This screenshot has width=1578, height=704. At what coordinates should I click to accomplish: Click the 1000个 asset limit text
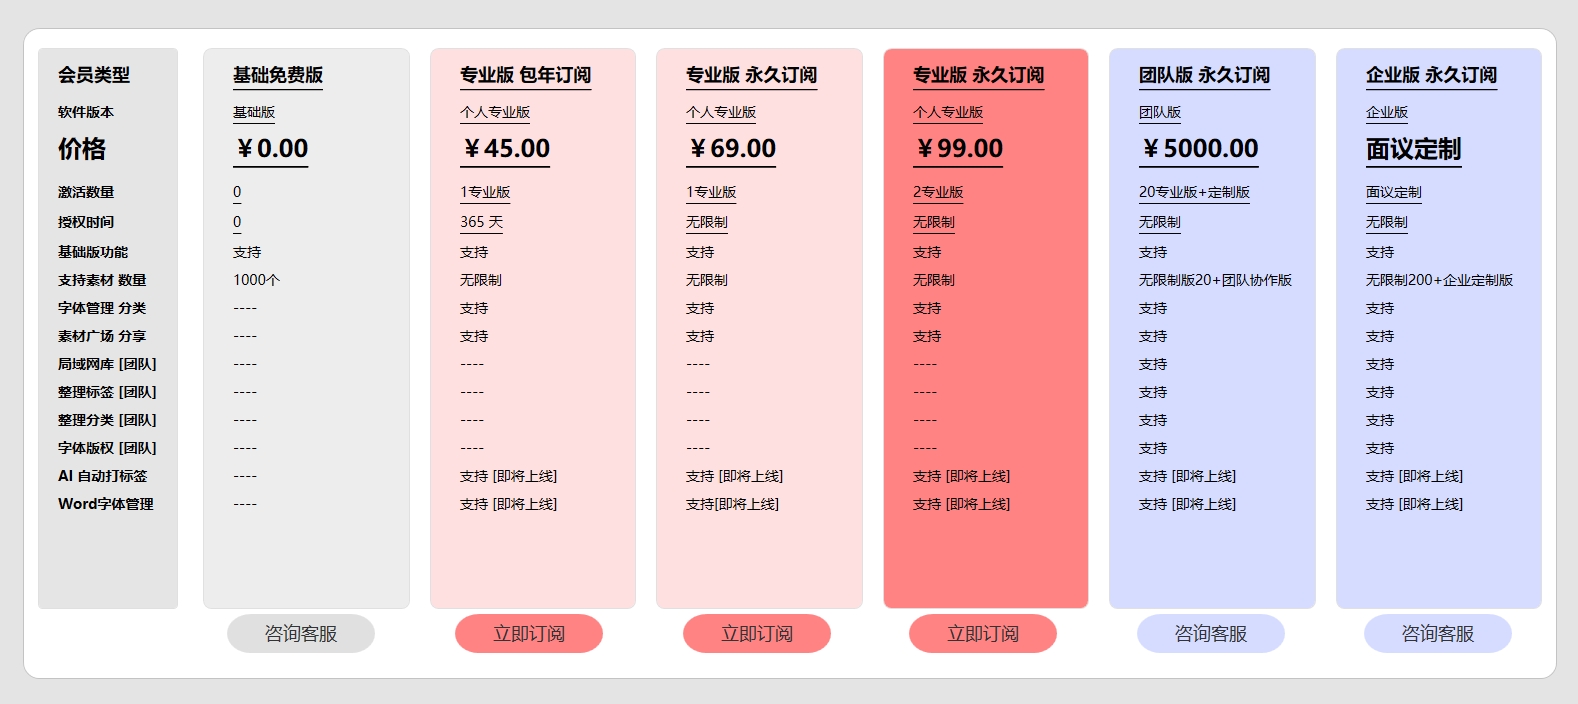[x=256, y=280]
